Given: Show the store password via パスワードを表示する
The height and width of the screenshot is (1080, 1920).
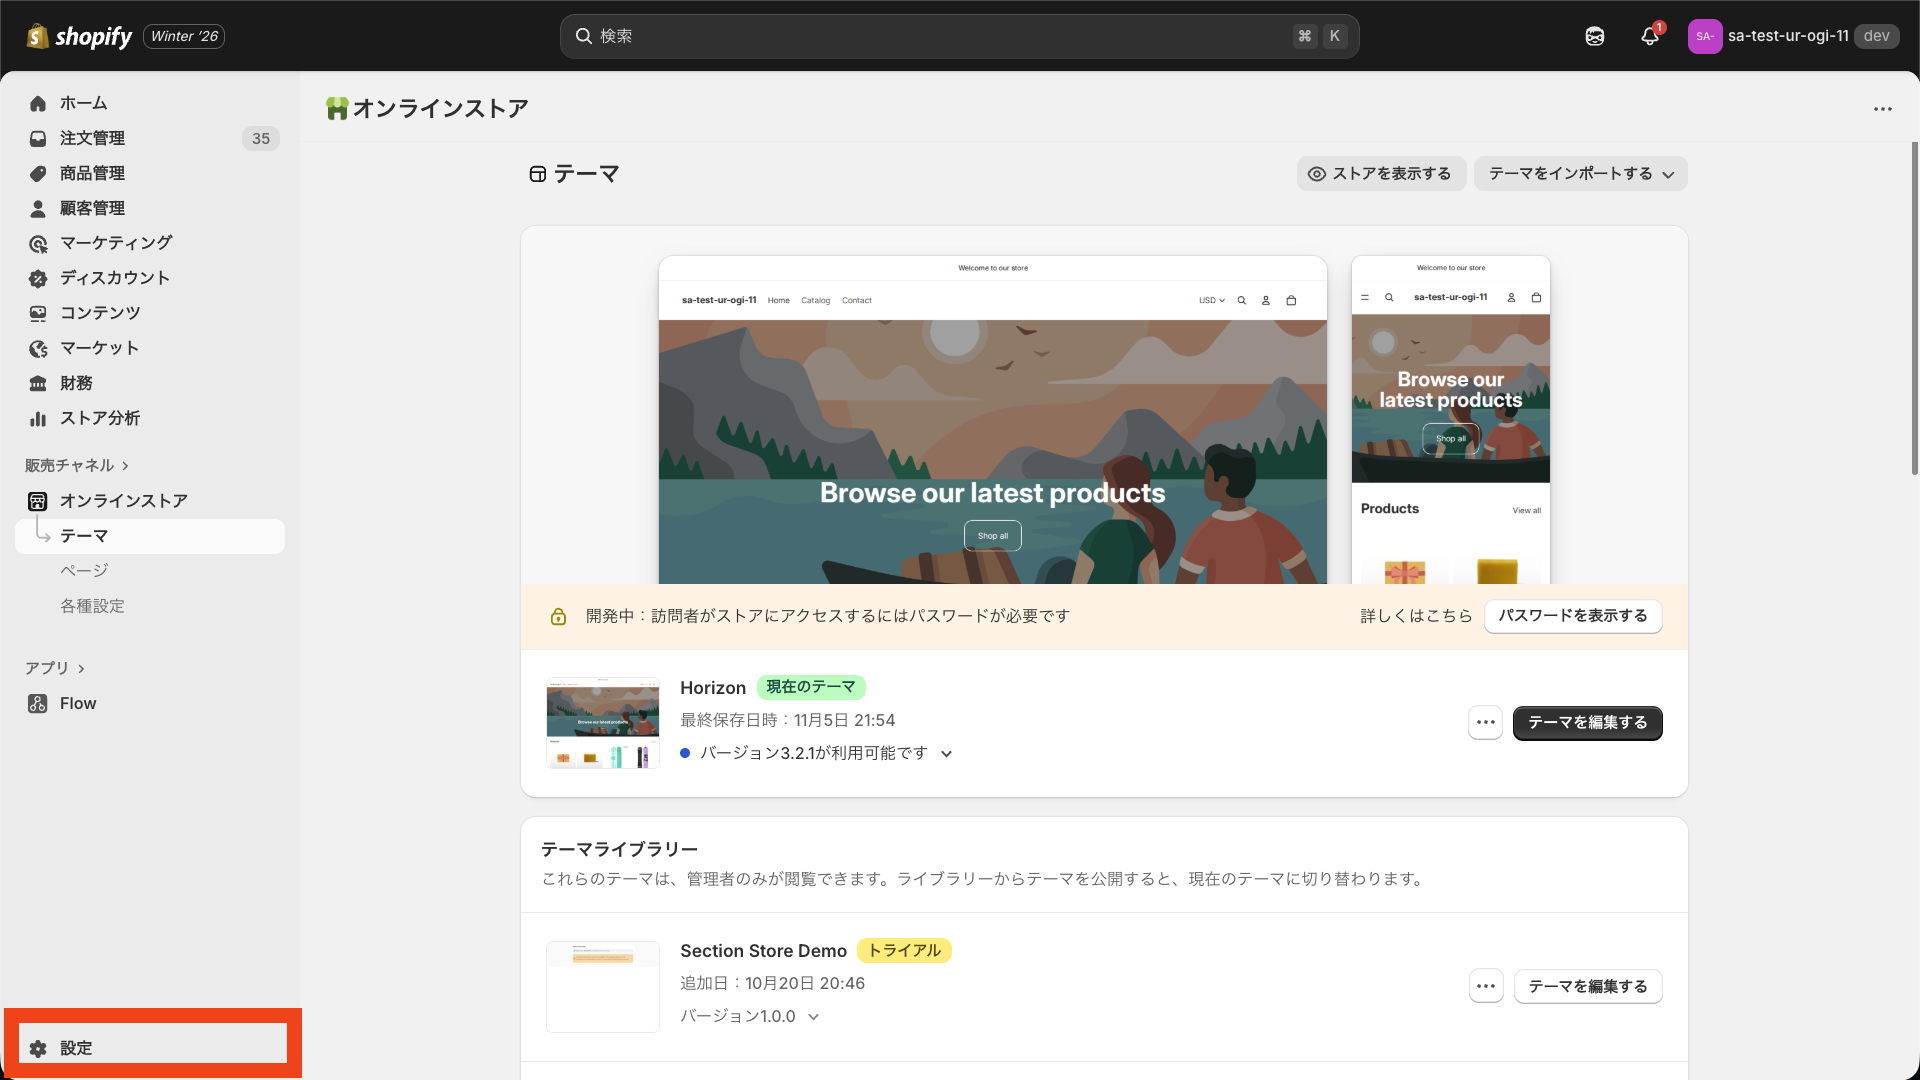Looking at the screenshot, I should 1572,616.
